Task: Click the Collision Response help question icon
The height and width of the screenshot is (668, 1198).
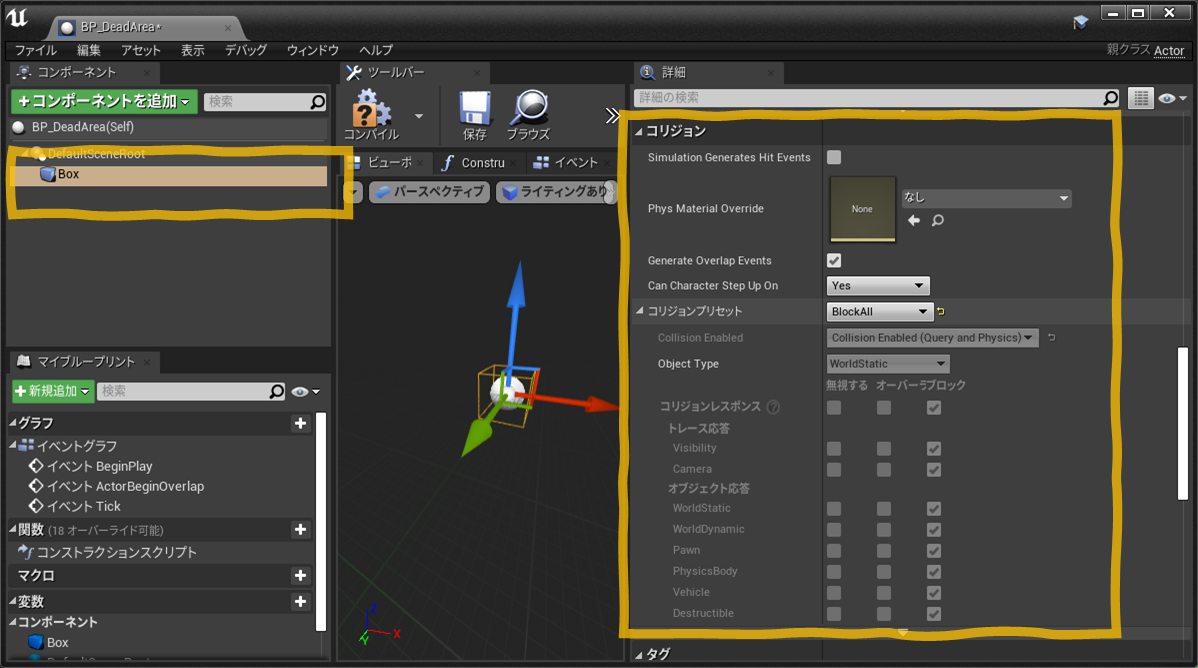Action: 773,407
